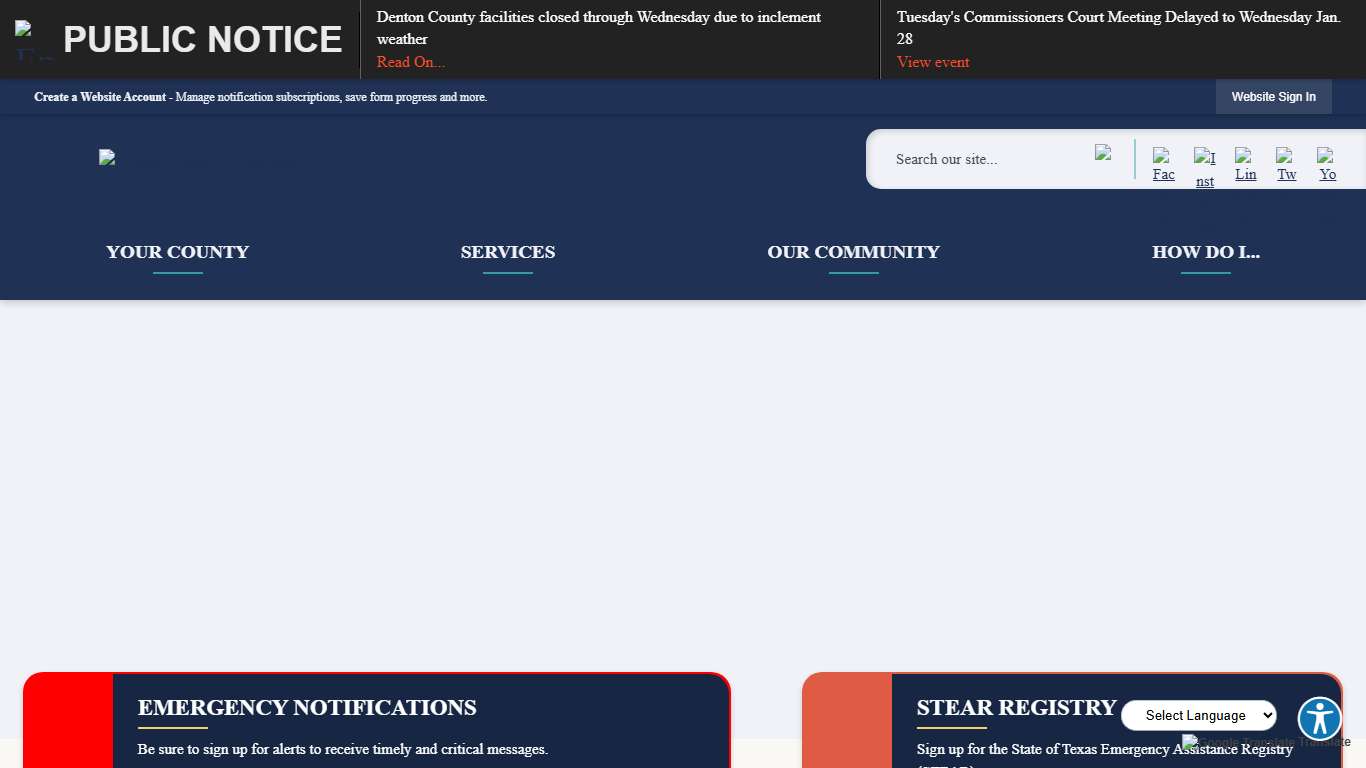The width and height of the screenshot is (1366, 768).
Task: Open the YOUR COUNTY menu
Action: coord(177,252)
